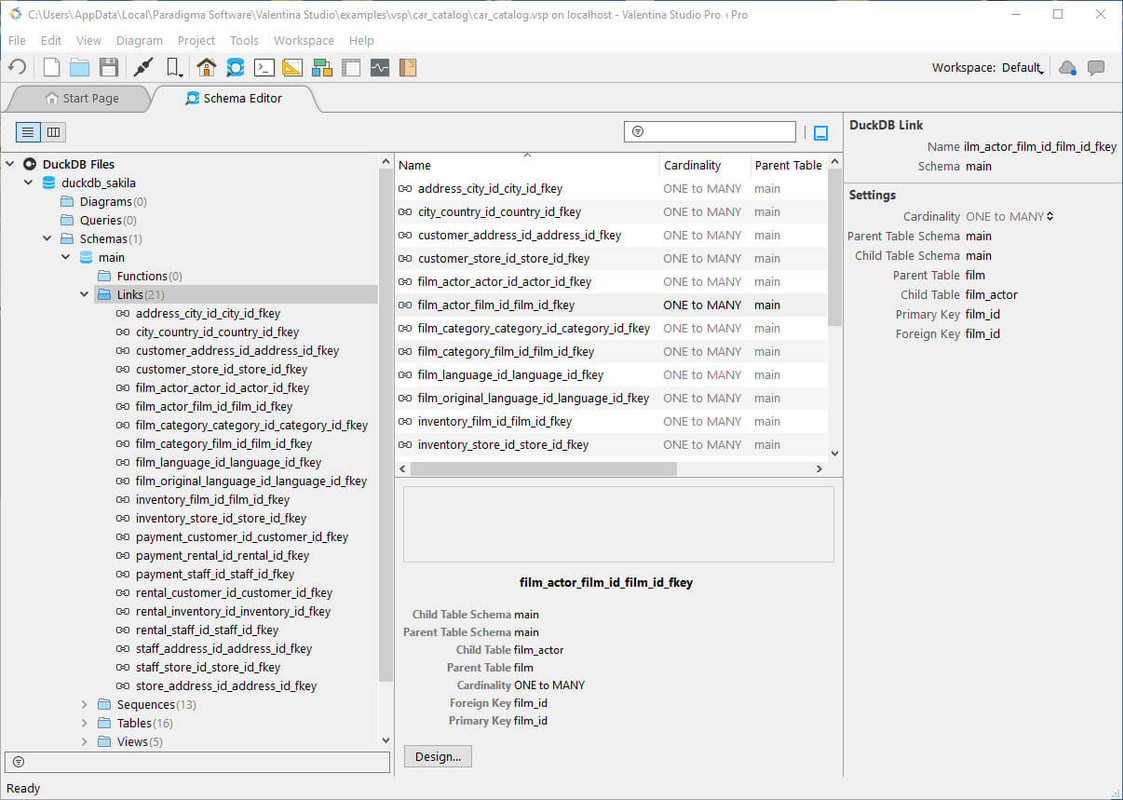Click the filter field above links table
Image resolution: width=1123 pixels, height=800 pixels.
pos(710,132)
